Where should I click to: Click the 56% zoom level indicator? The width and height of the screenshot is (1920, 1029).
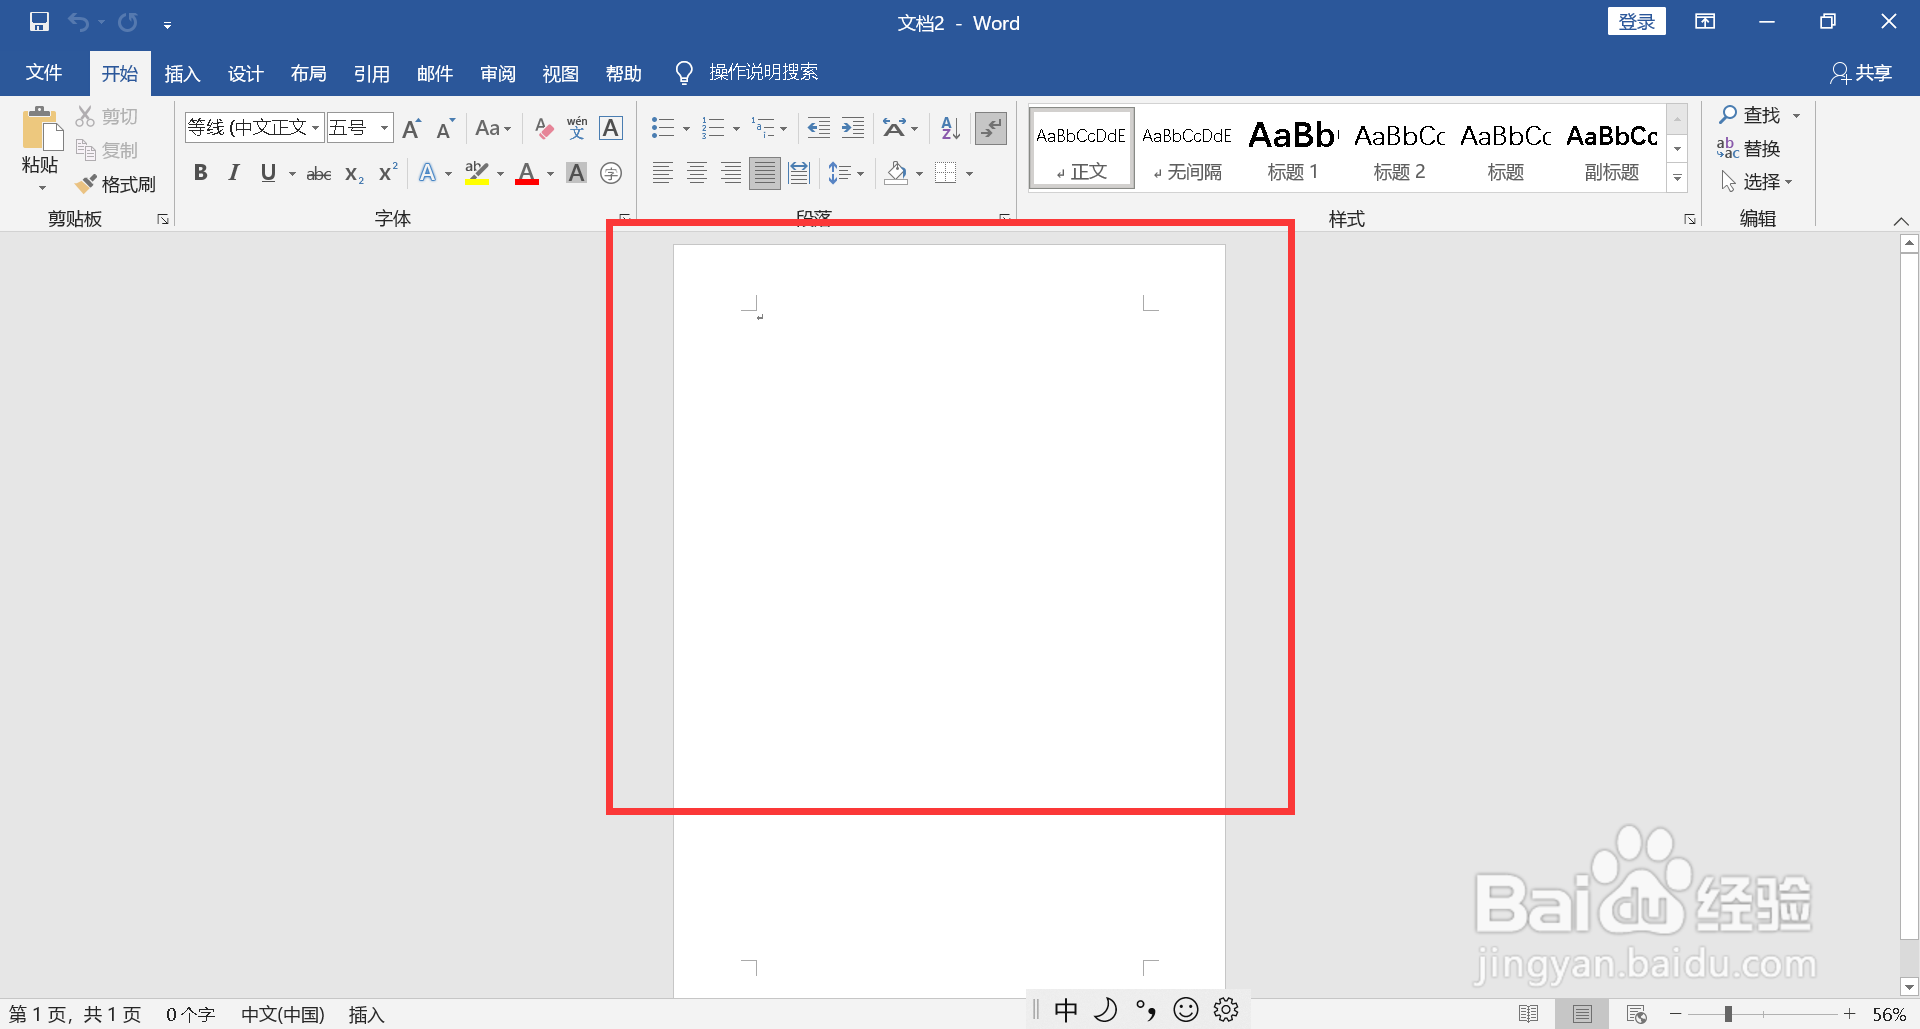click(x=1888, y=1014)
